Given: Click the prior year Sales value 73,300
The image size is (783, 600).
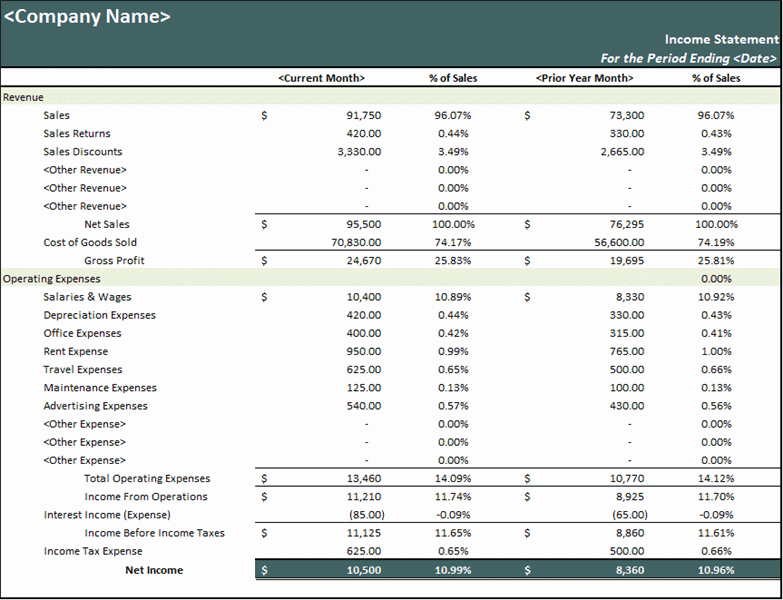Looking at the screenshot, I should [627, 115].
